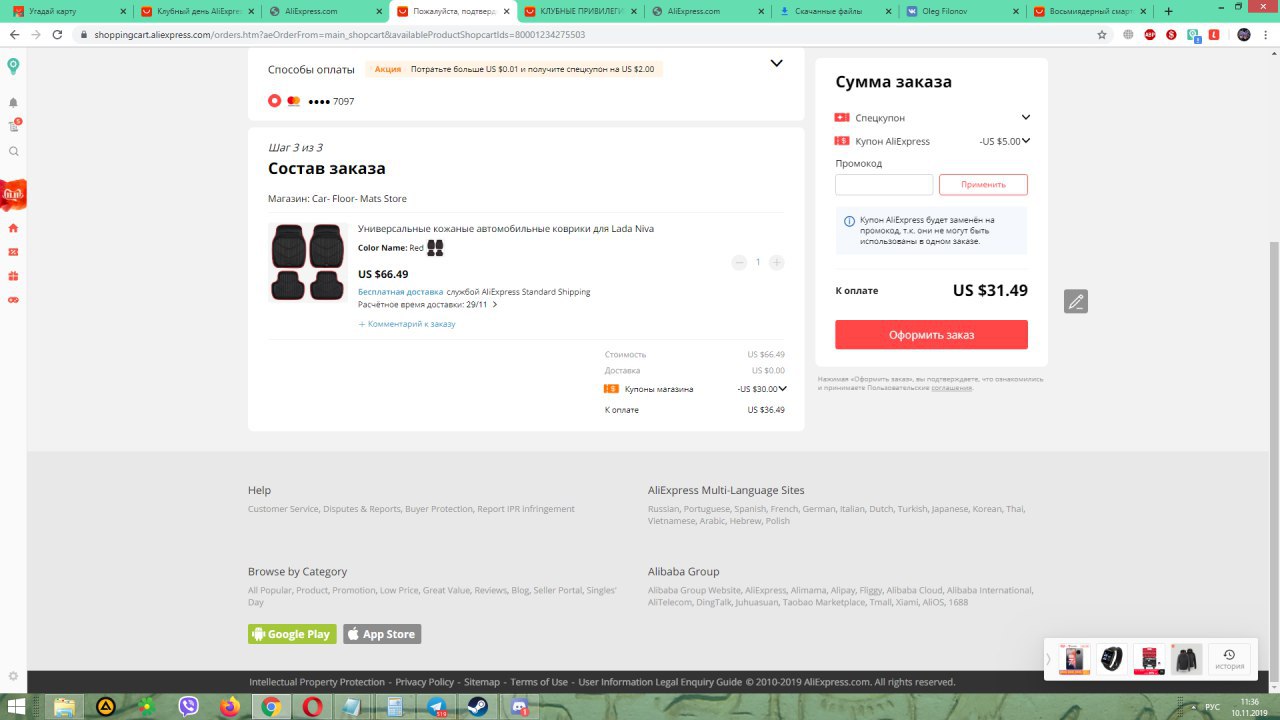Open the Privacy Policy footer link
1280x720 pixels.
click(424, 682)
